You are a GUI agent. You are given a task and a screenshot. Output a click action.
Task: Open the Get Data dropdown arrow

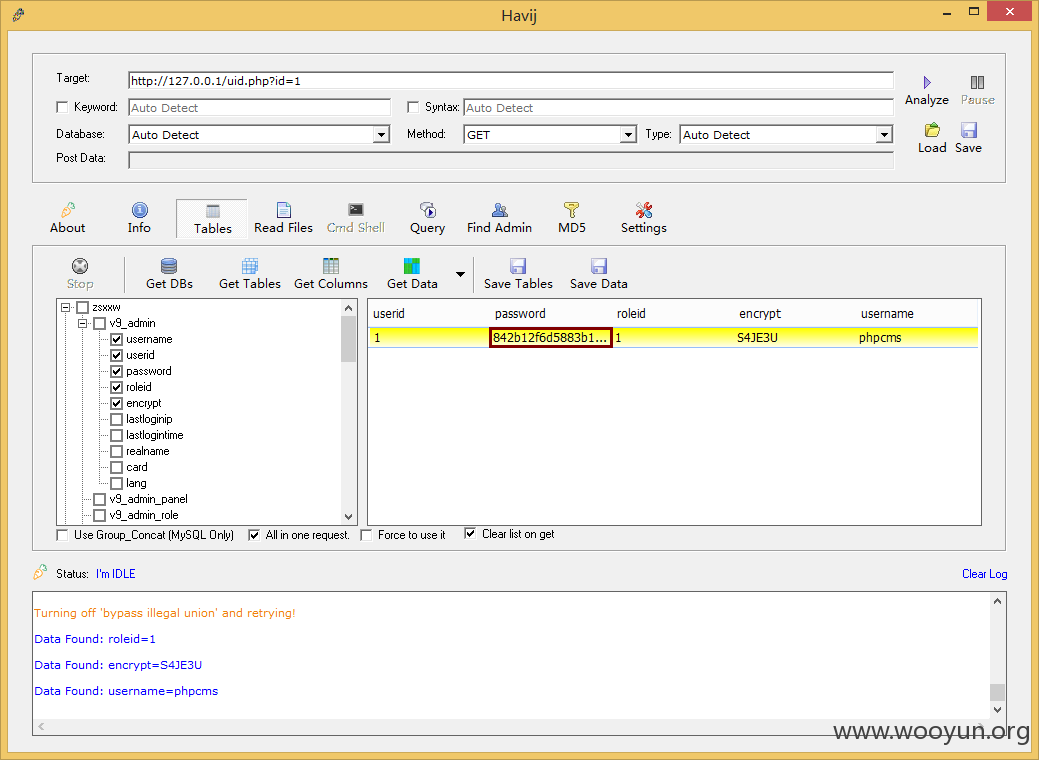point(461,274)
